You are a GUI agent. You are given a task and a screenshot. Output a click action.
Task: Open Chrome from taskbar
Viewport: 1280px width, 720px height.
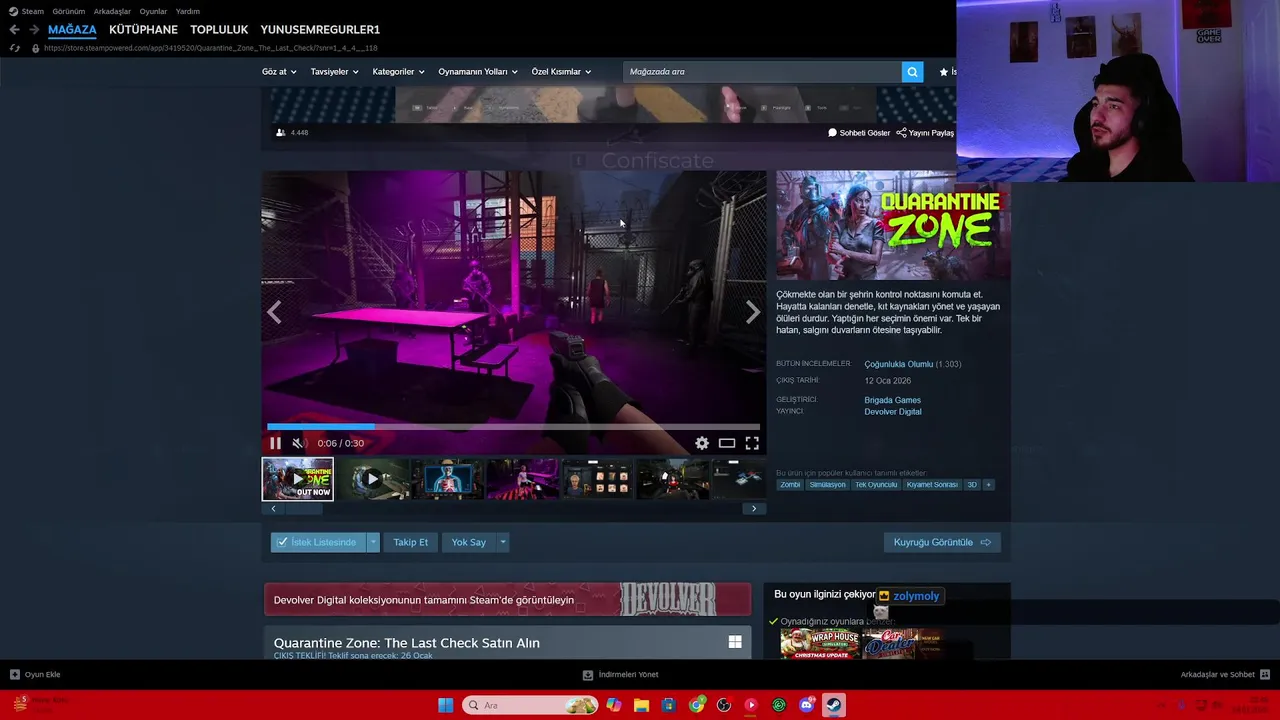(x=697, y=705)
